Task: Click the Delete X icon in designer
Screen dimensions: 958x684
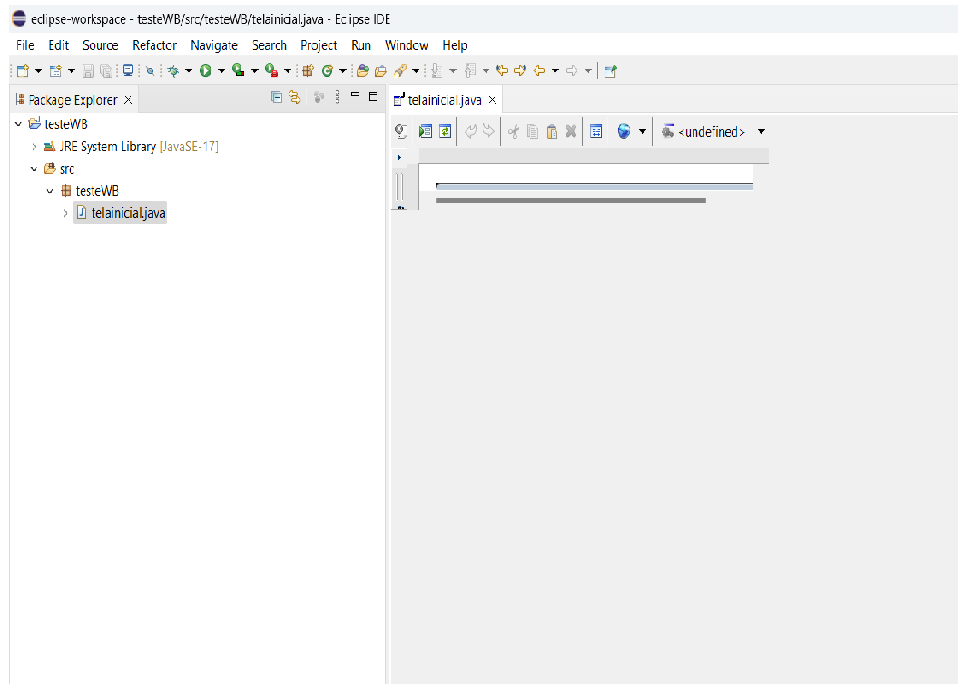Action: click(571, 131)
